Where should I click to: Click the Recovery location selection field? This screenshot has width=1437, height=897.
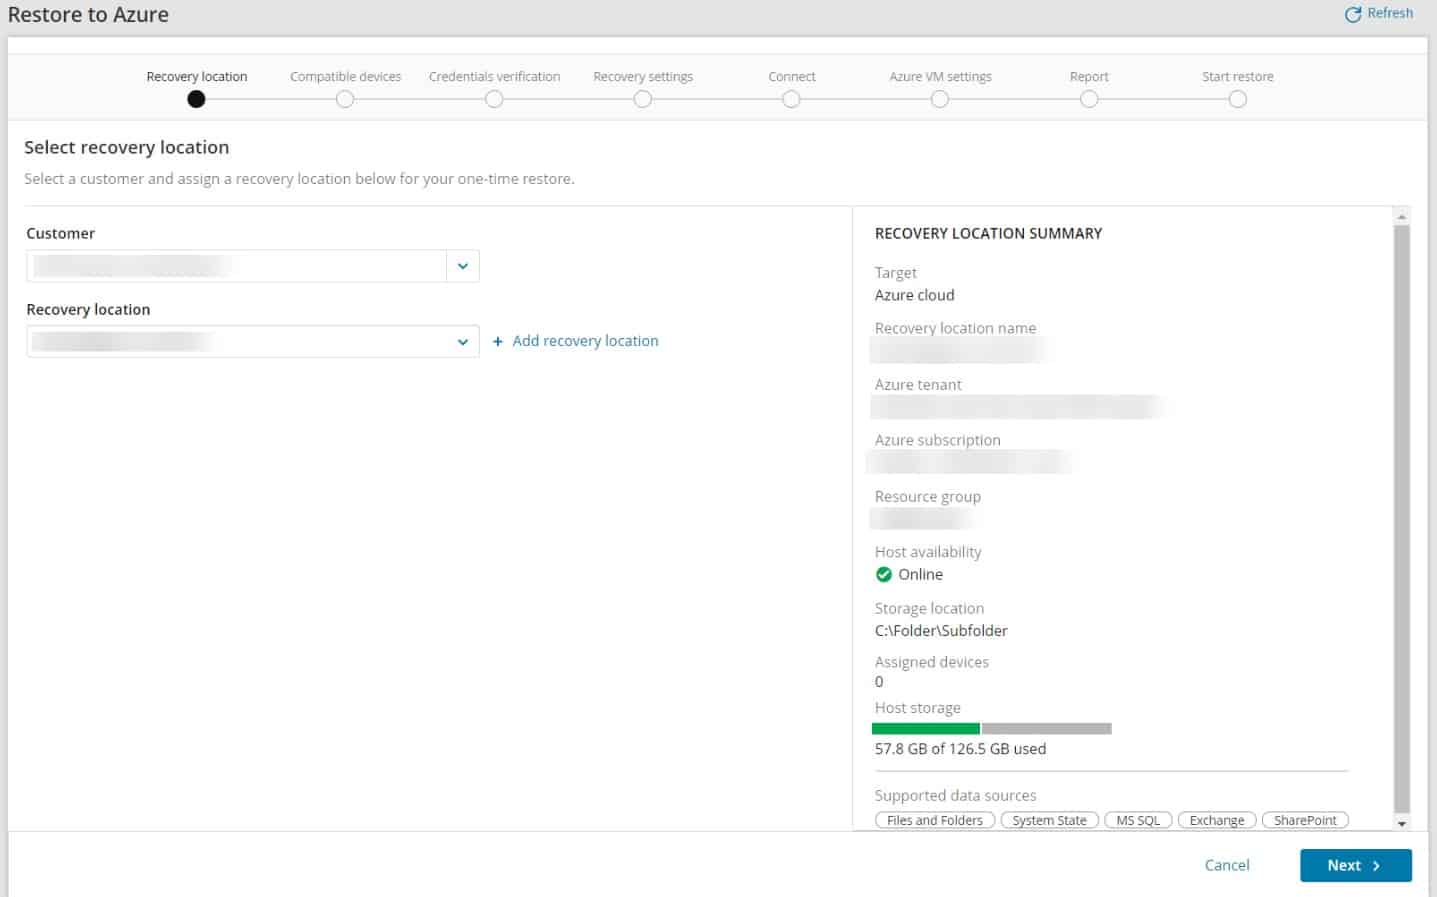pyautogui.click(x=253, y=342)
